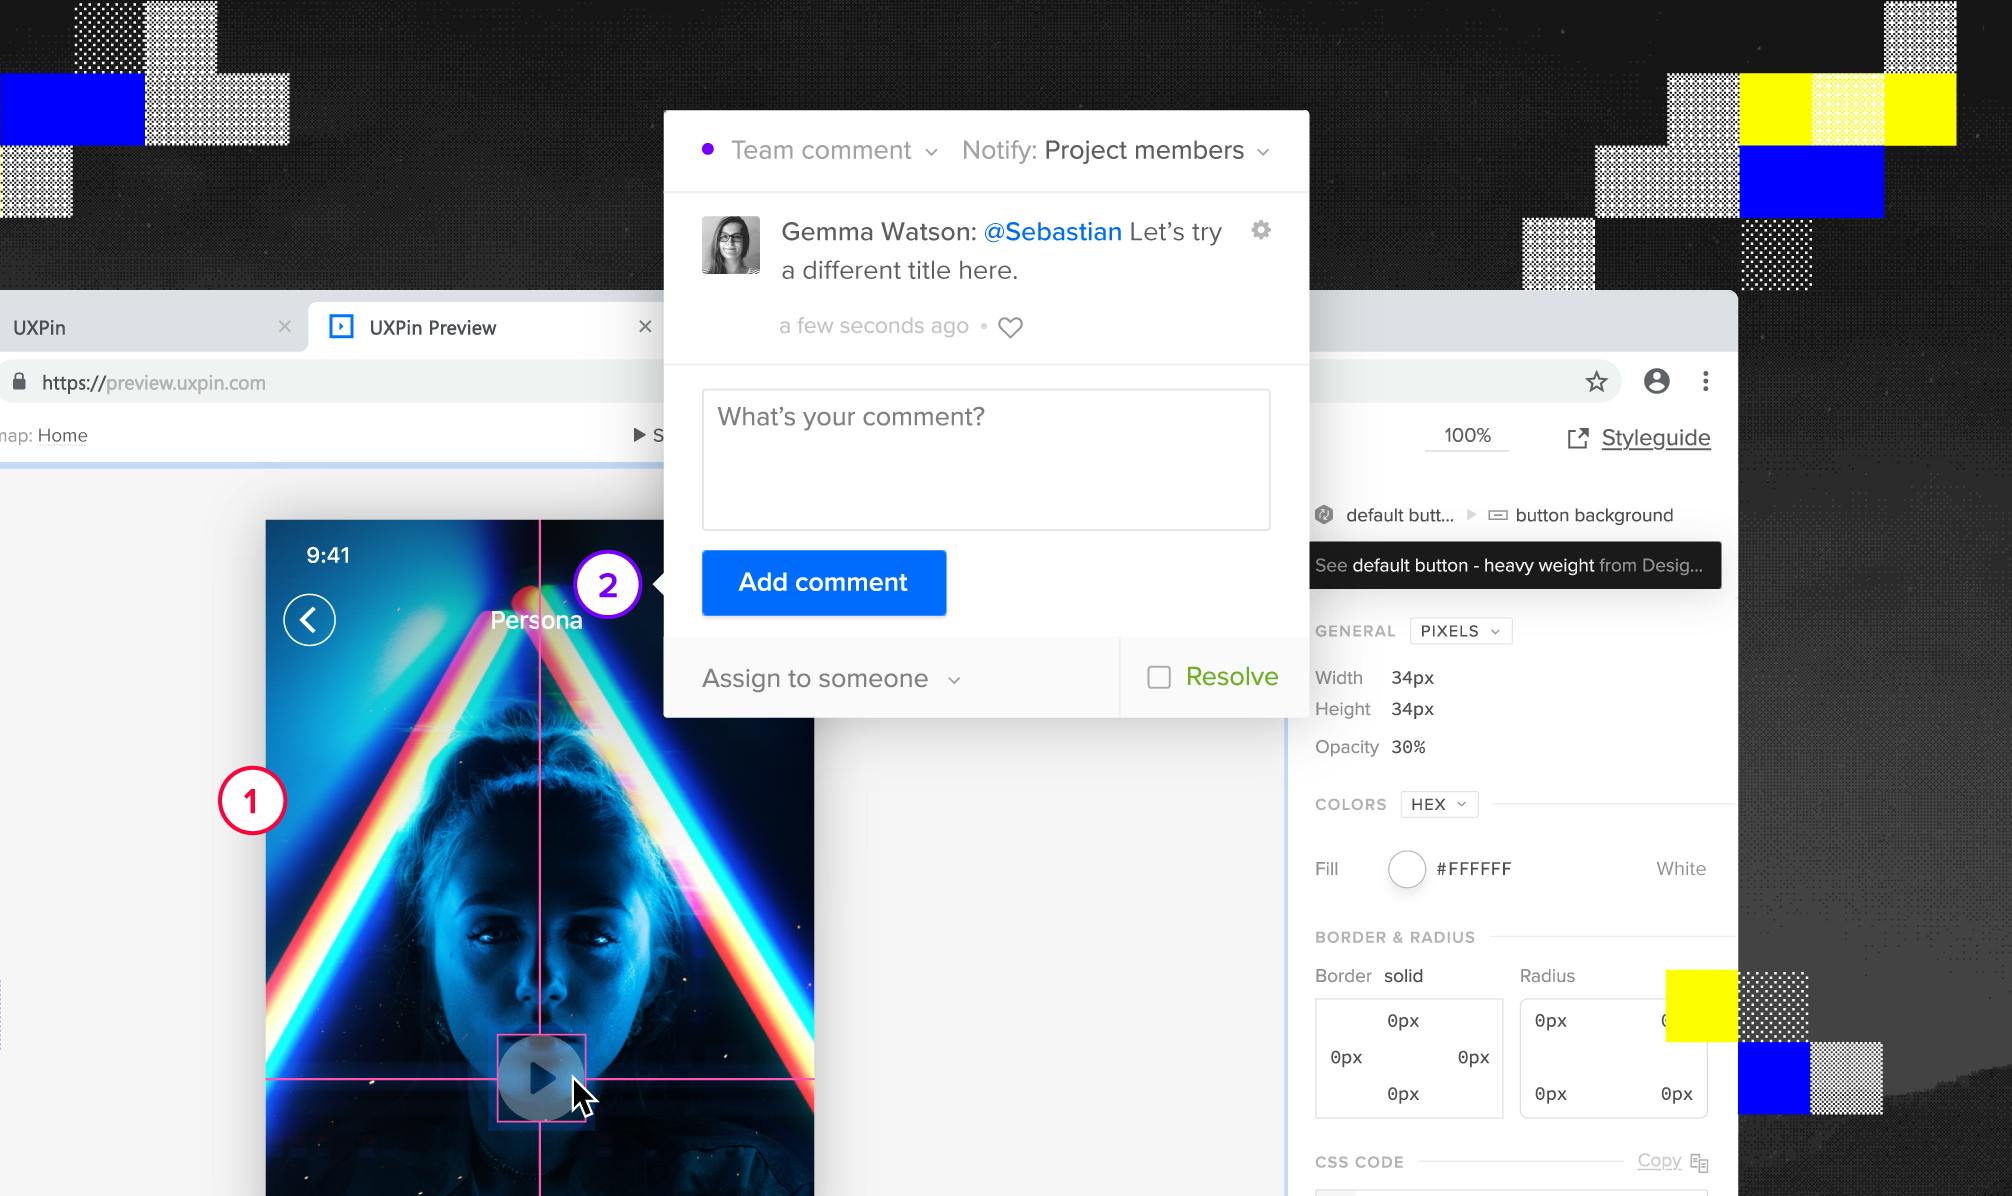Click the 100% zoom value

(1467, 436)
